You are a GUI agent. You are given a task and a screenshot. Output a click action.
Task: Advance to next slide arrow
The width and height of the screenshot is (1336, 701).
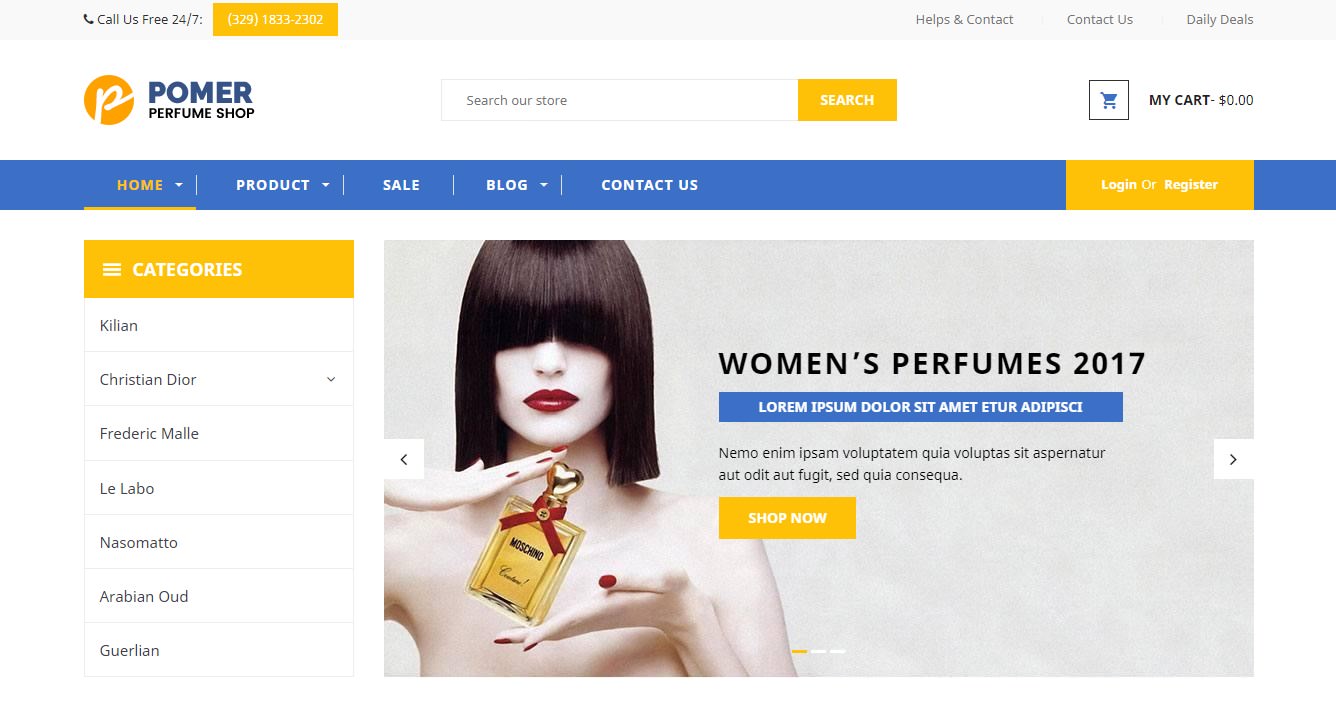click(x=1233, y=459)
